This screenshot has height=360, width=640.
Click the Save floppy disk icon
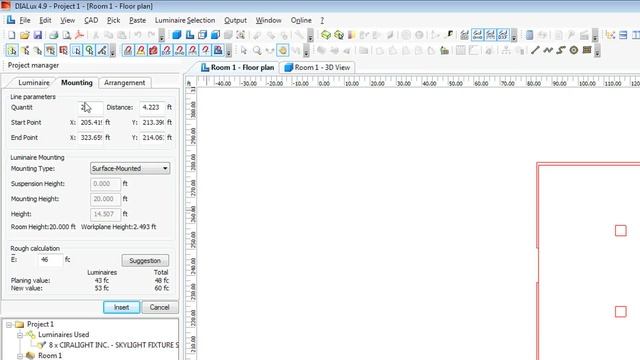point(38,35)
